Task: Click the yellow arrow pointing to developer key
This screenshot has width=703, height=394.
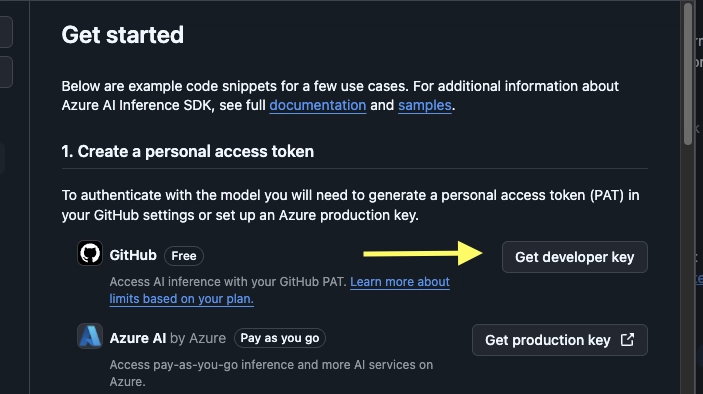Action: pyautogui.click(x=422, y=253)
